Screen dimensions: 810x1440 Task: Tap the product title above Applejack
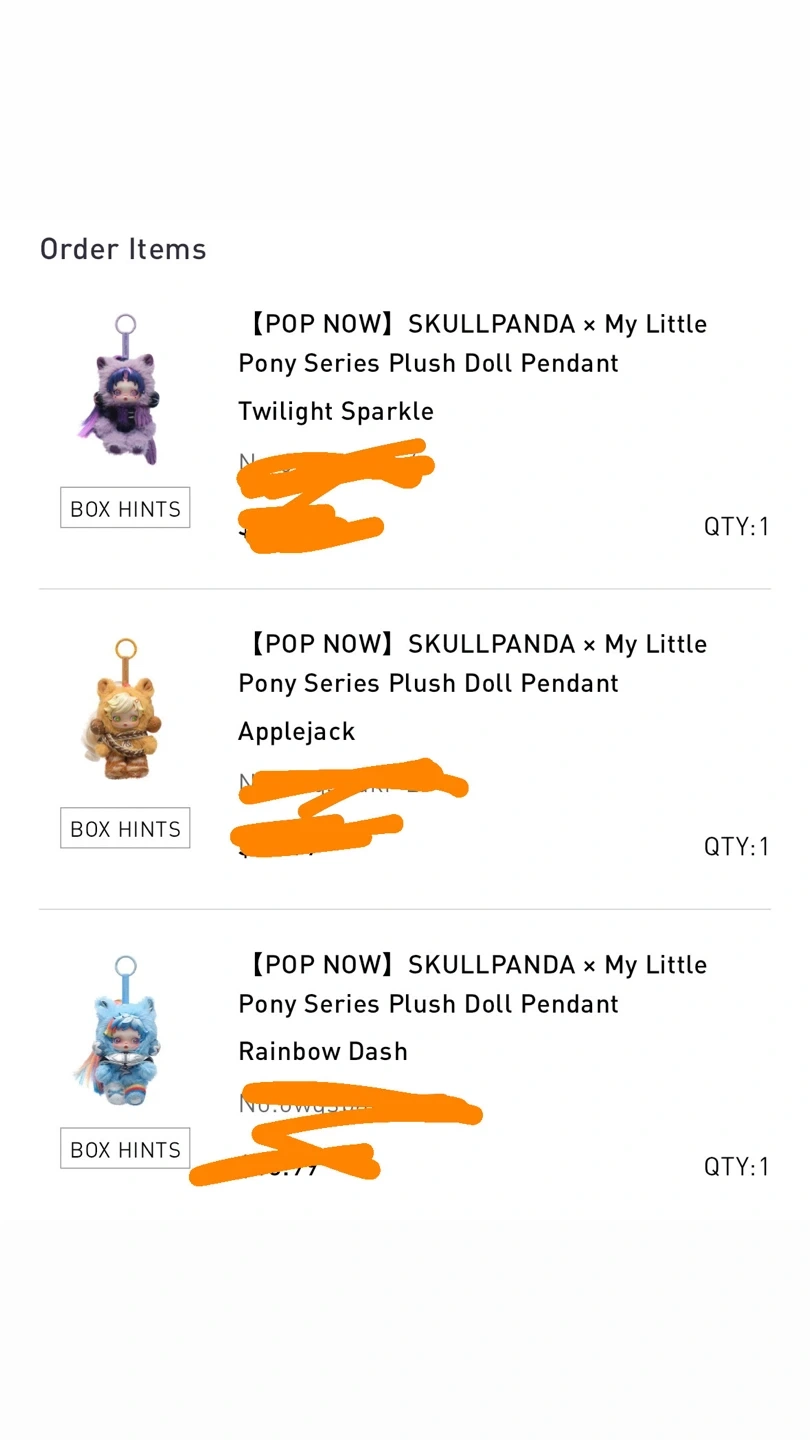pyautogui.click(x=472, y=663)
